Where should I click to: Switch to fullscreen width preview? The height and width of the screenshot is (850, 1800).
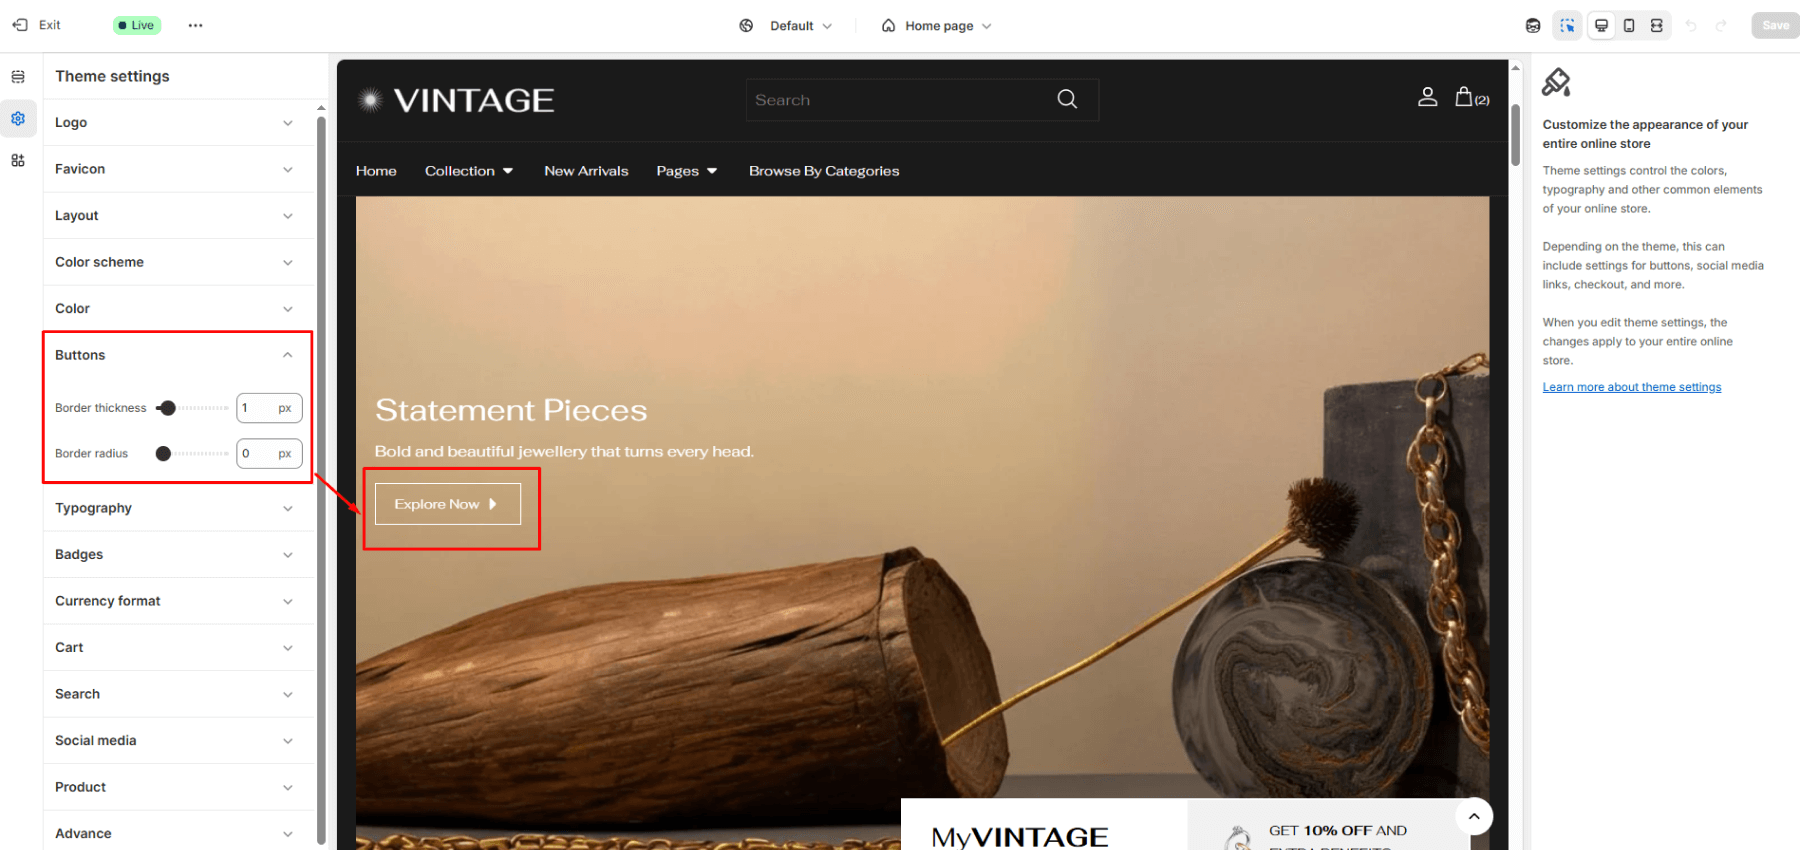click(1657, 25)
